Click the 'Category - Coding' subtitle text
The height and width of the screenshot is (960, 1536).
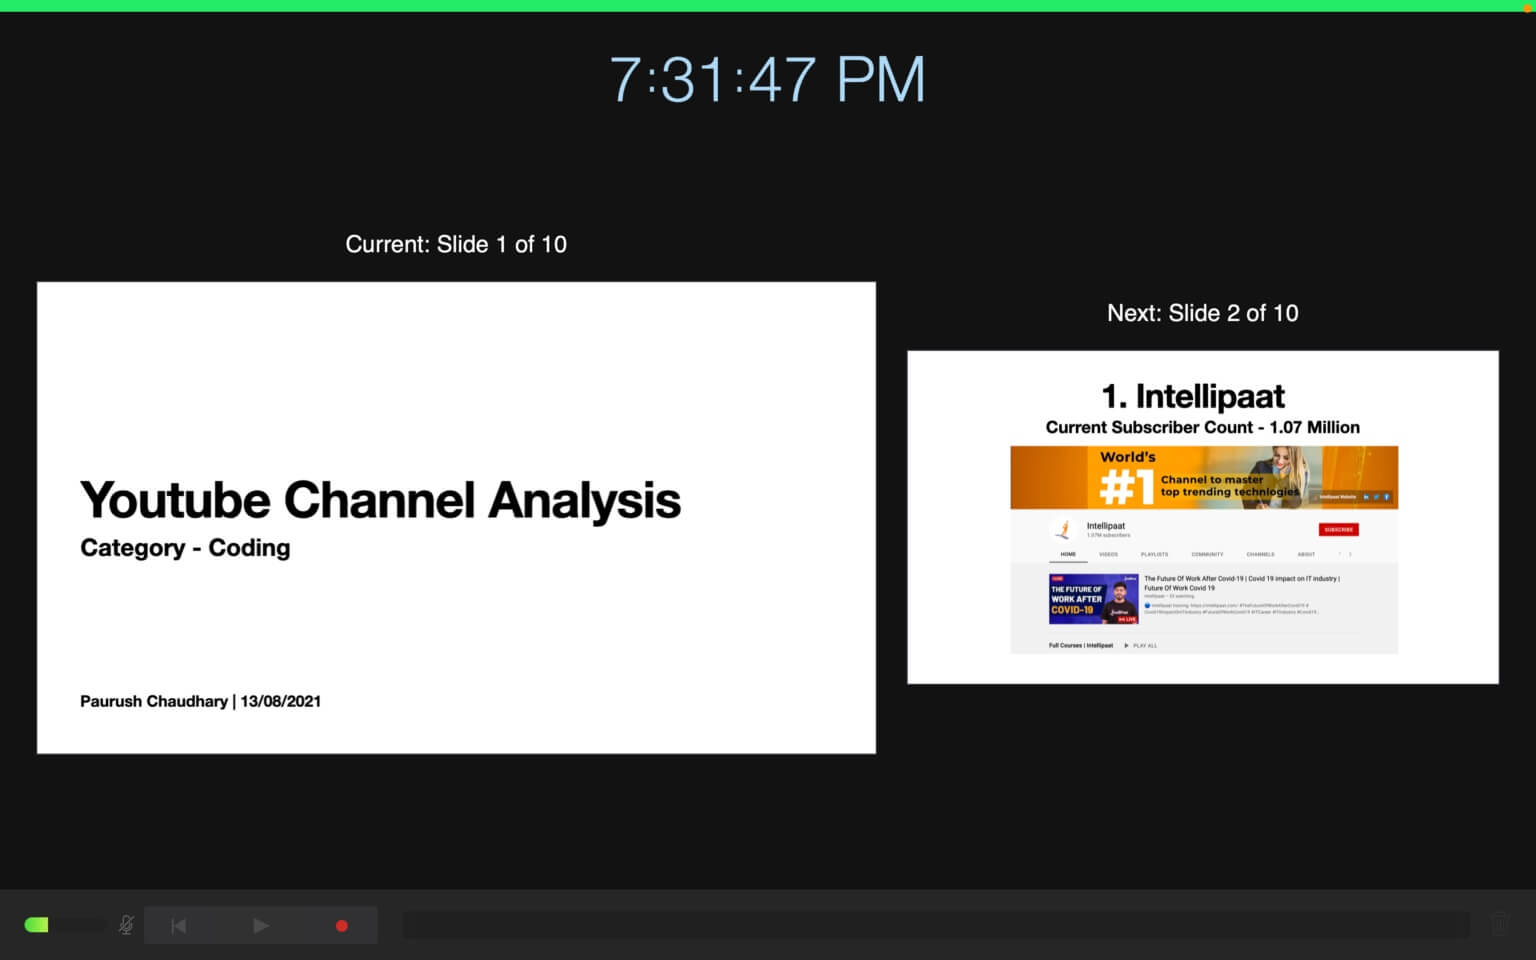coord(185,548)
